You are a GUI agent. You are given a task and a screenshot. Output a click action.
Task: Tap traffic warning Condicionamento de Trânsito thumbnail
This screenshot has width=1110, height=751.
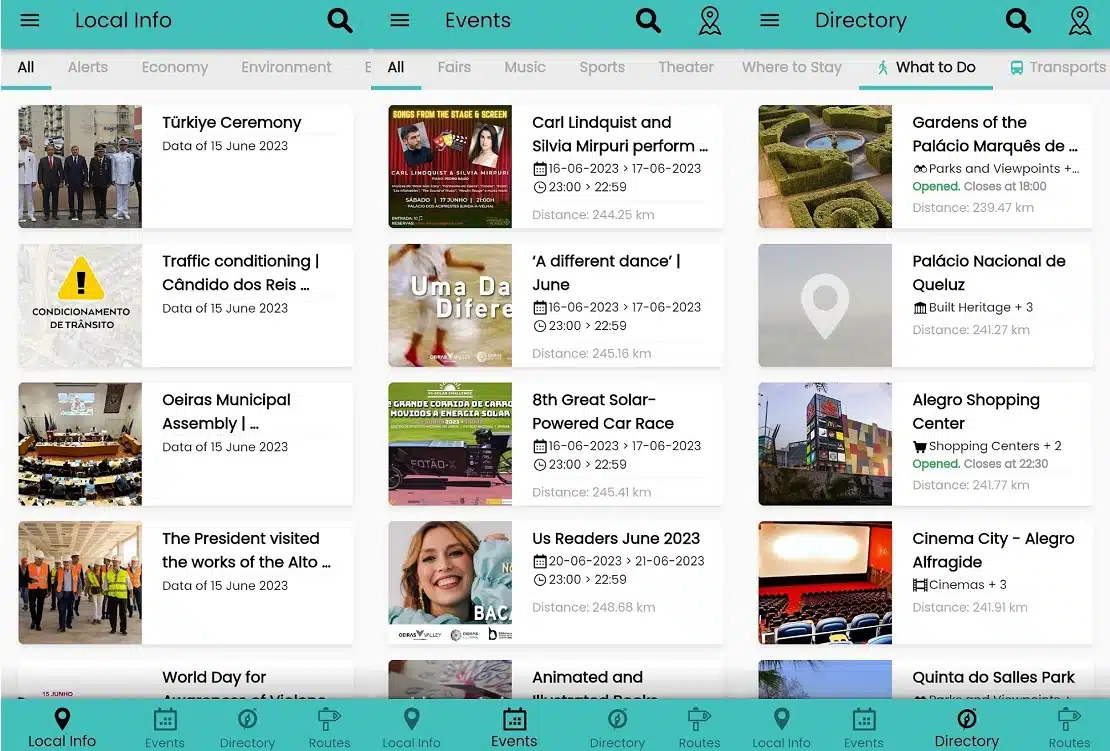pos(80,305)
